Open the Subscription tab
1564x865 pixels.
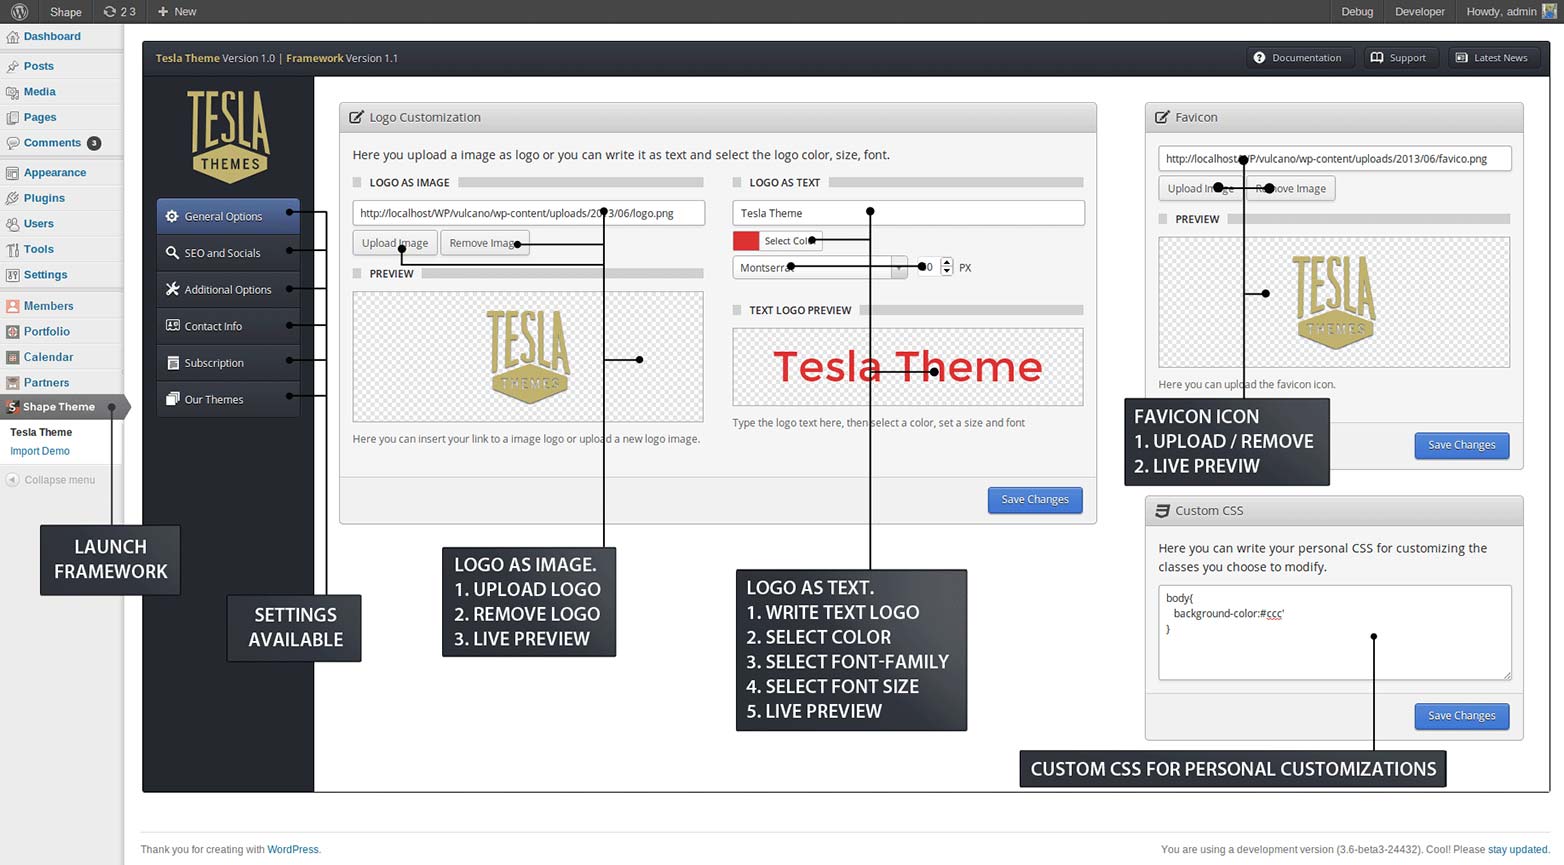(228, 363)
